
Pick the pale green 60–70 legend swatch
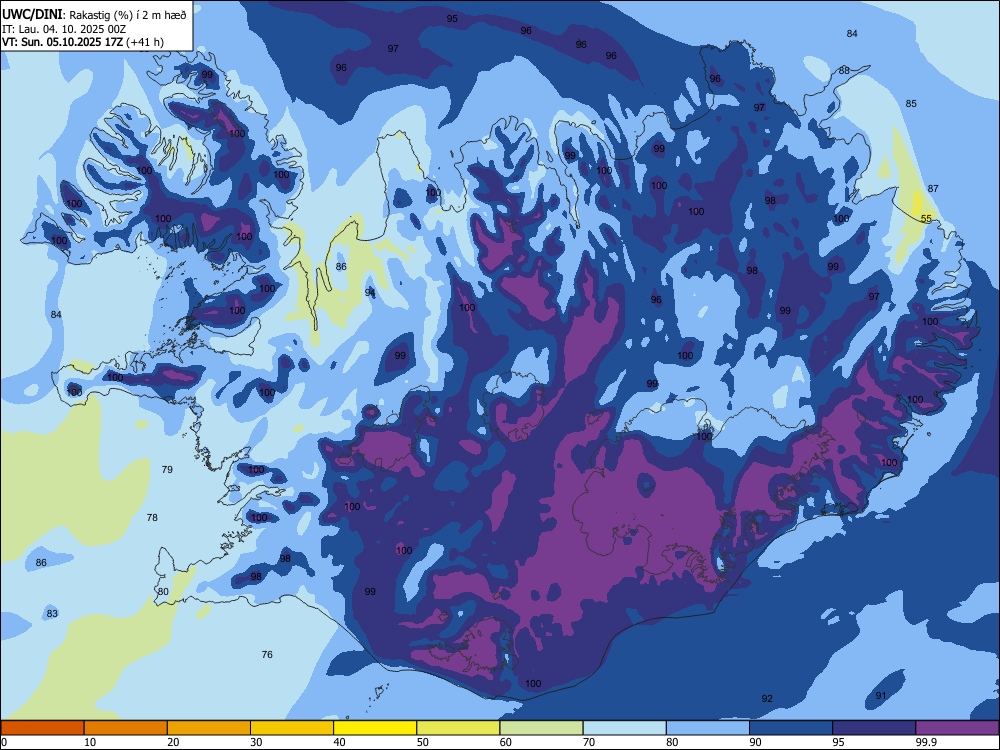click(x=541, y=728)
